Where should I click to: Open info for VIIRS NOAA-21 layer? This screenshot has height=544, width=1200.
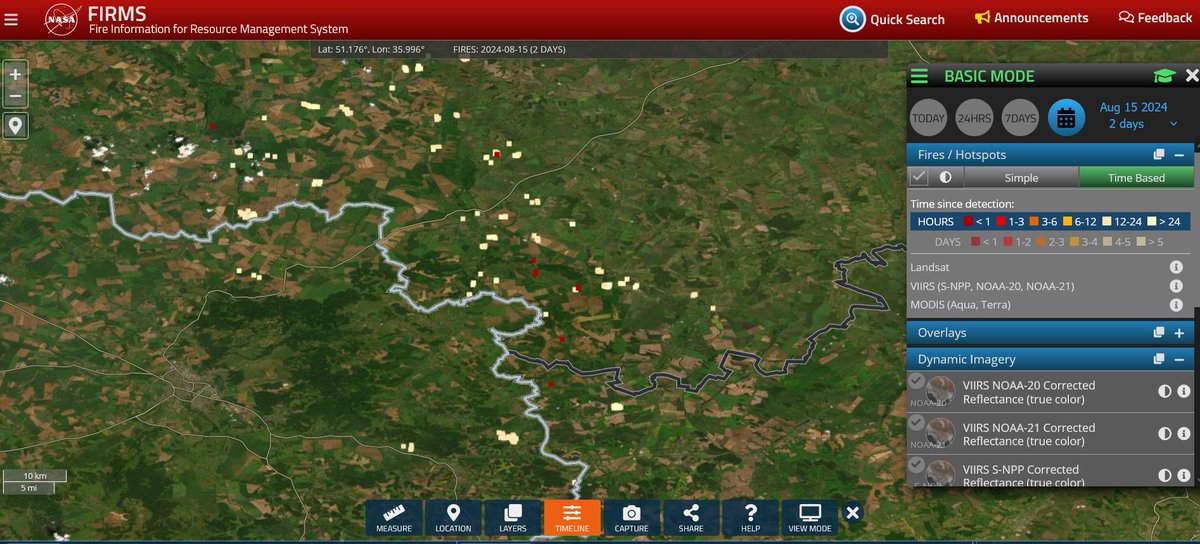[x=1184, y=434]
